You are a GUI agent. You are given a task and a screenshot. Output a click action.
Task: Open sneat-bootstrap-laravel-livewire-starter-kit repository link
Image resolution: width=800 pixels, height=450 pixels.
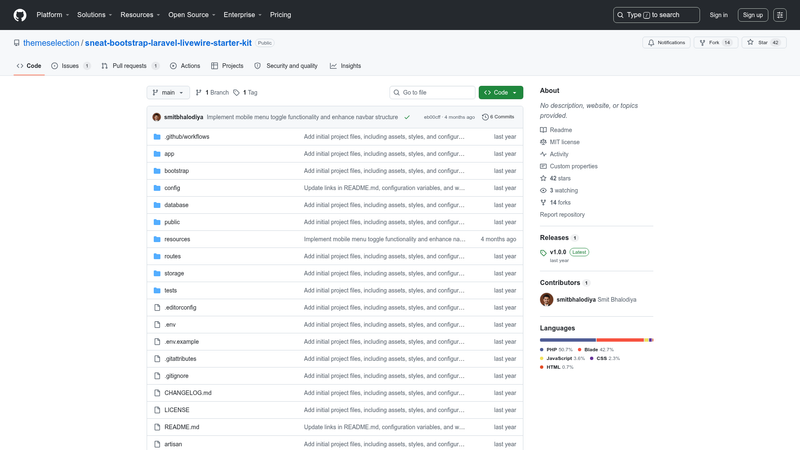pyautogui.click(x=168, y=43)
